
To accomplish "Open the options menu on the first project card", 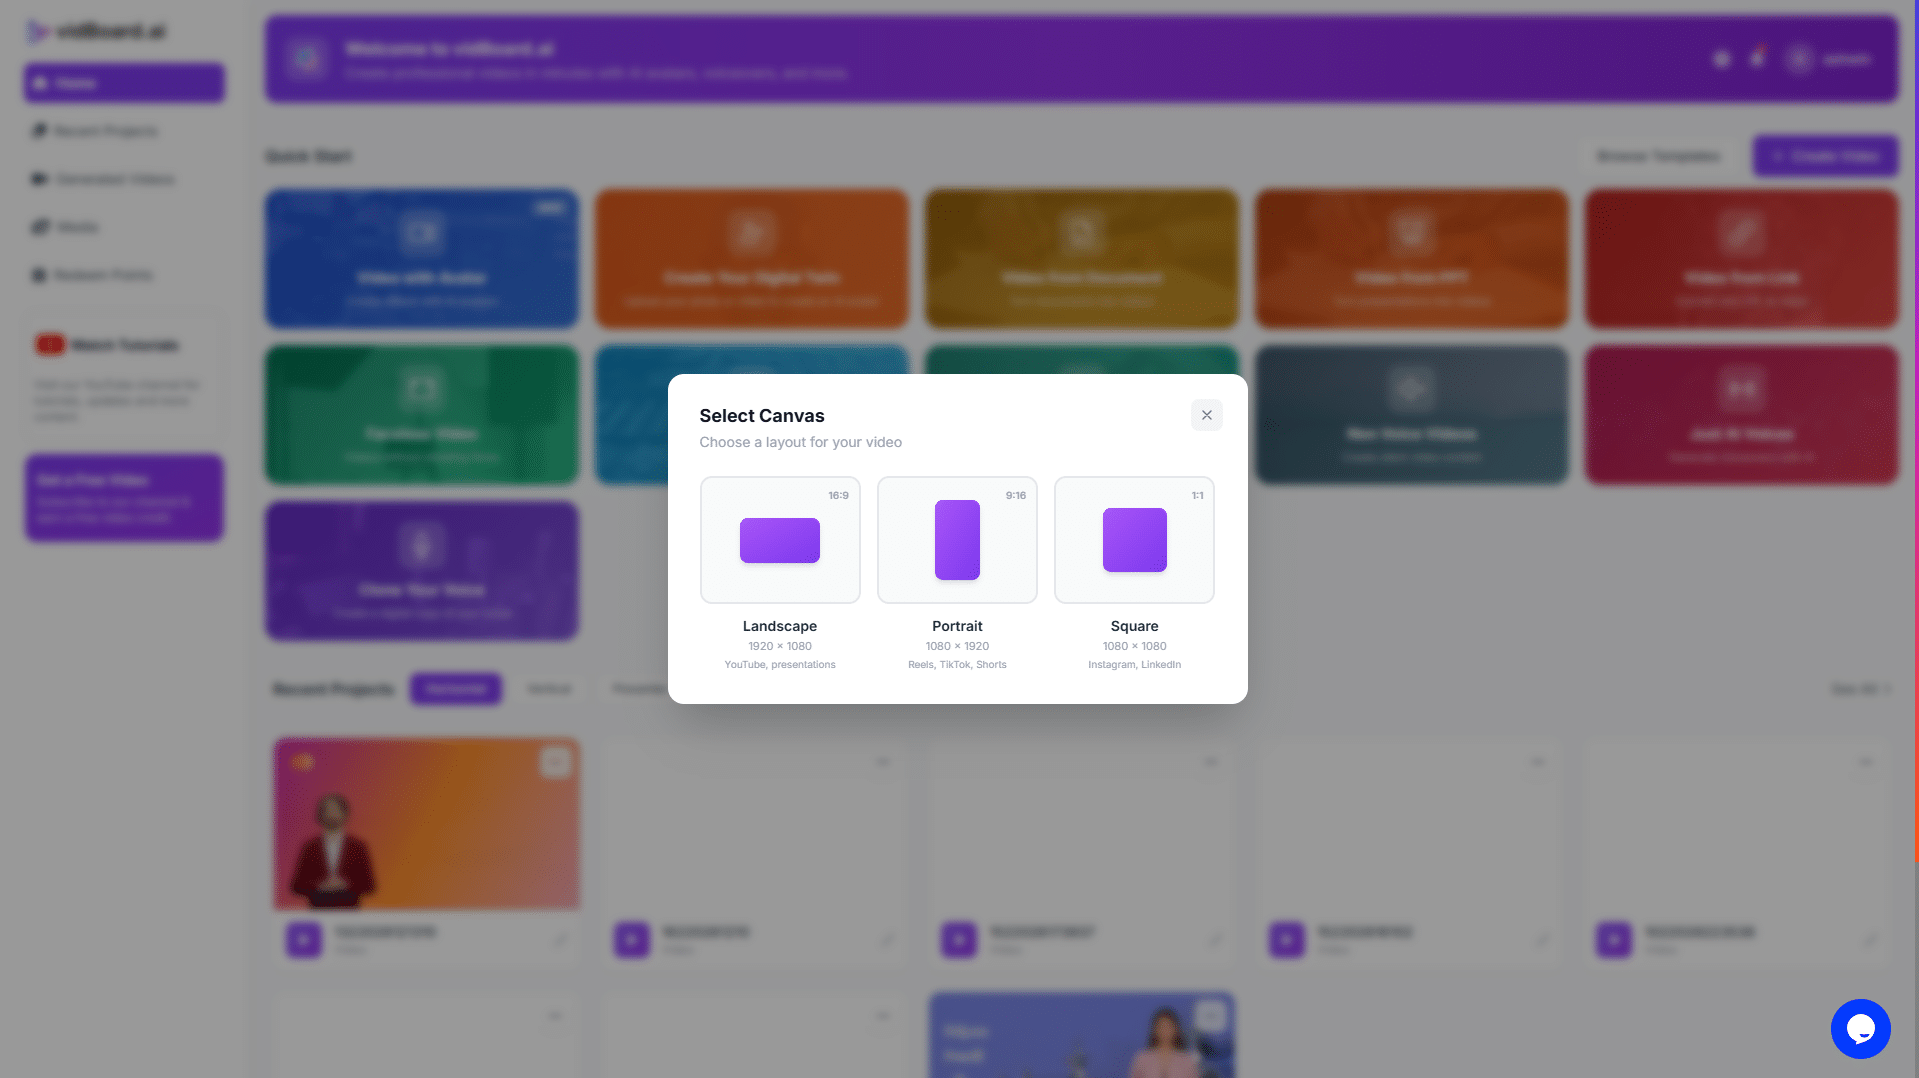I will [557, 762].
